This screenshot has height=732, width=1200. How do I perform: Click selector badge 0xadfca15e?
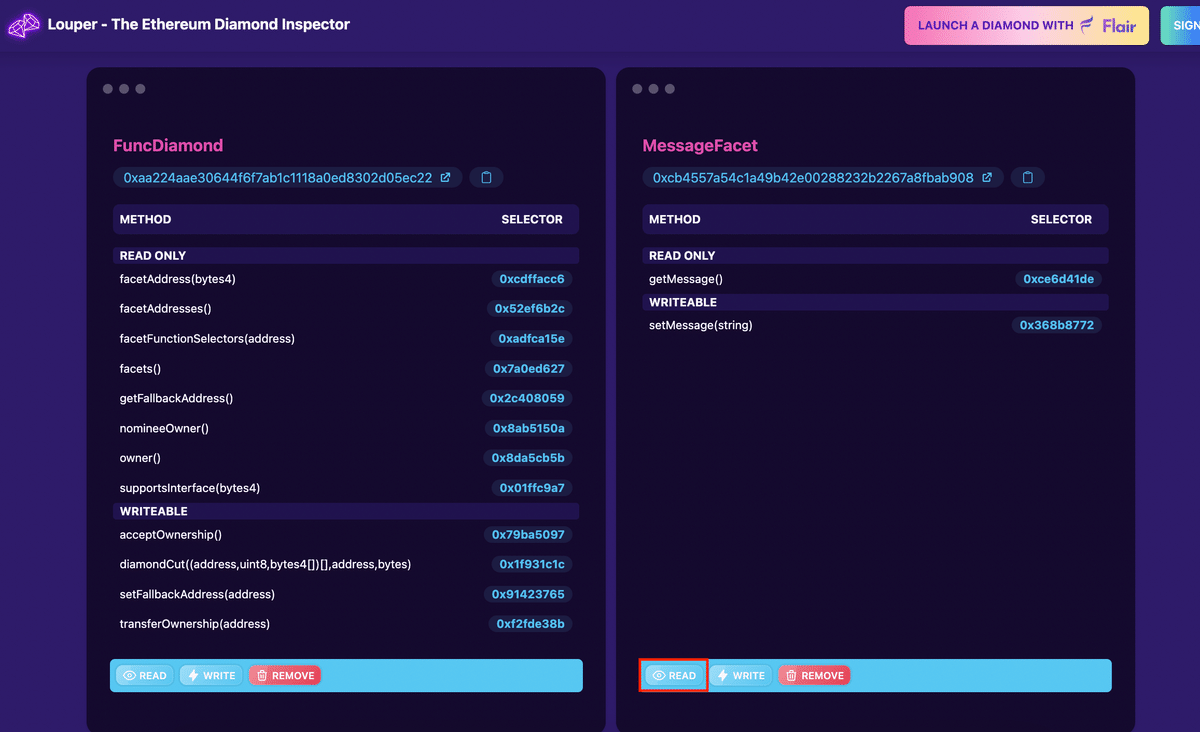(532, 339)
